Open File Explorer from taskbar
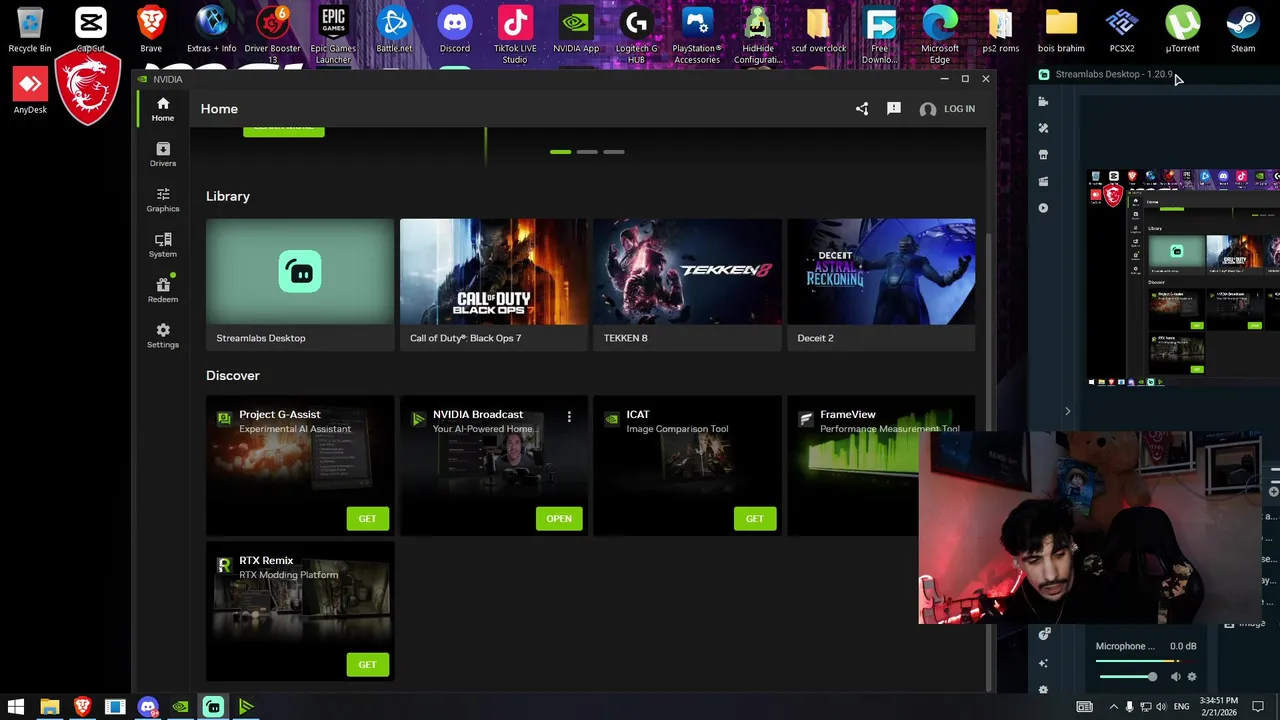The width and height of the screenshot is (1280, 720). pyautogui.click(x=49, y=707)
